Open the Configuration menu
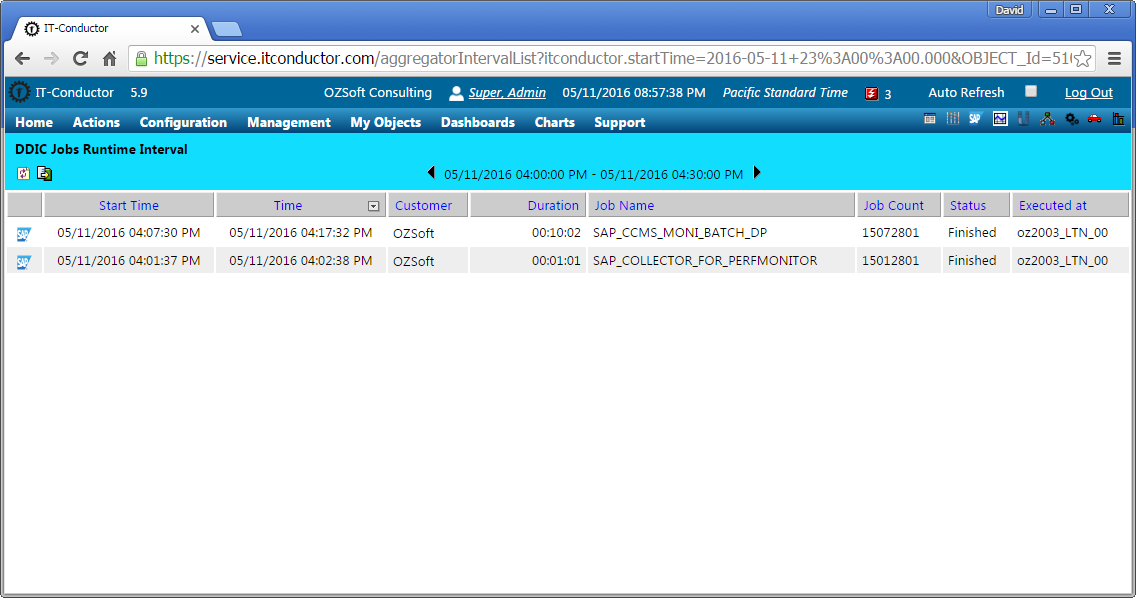The width and height of the screenshot is (1136, 598). [x=183, y=122]
